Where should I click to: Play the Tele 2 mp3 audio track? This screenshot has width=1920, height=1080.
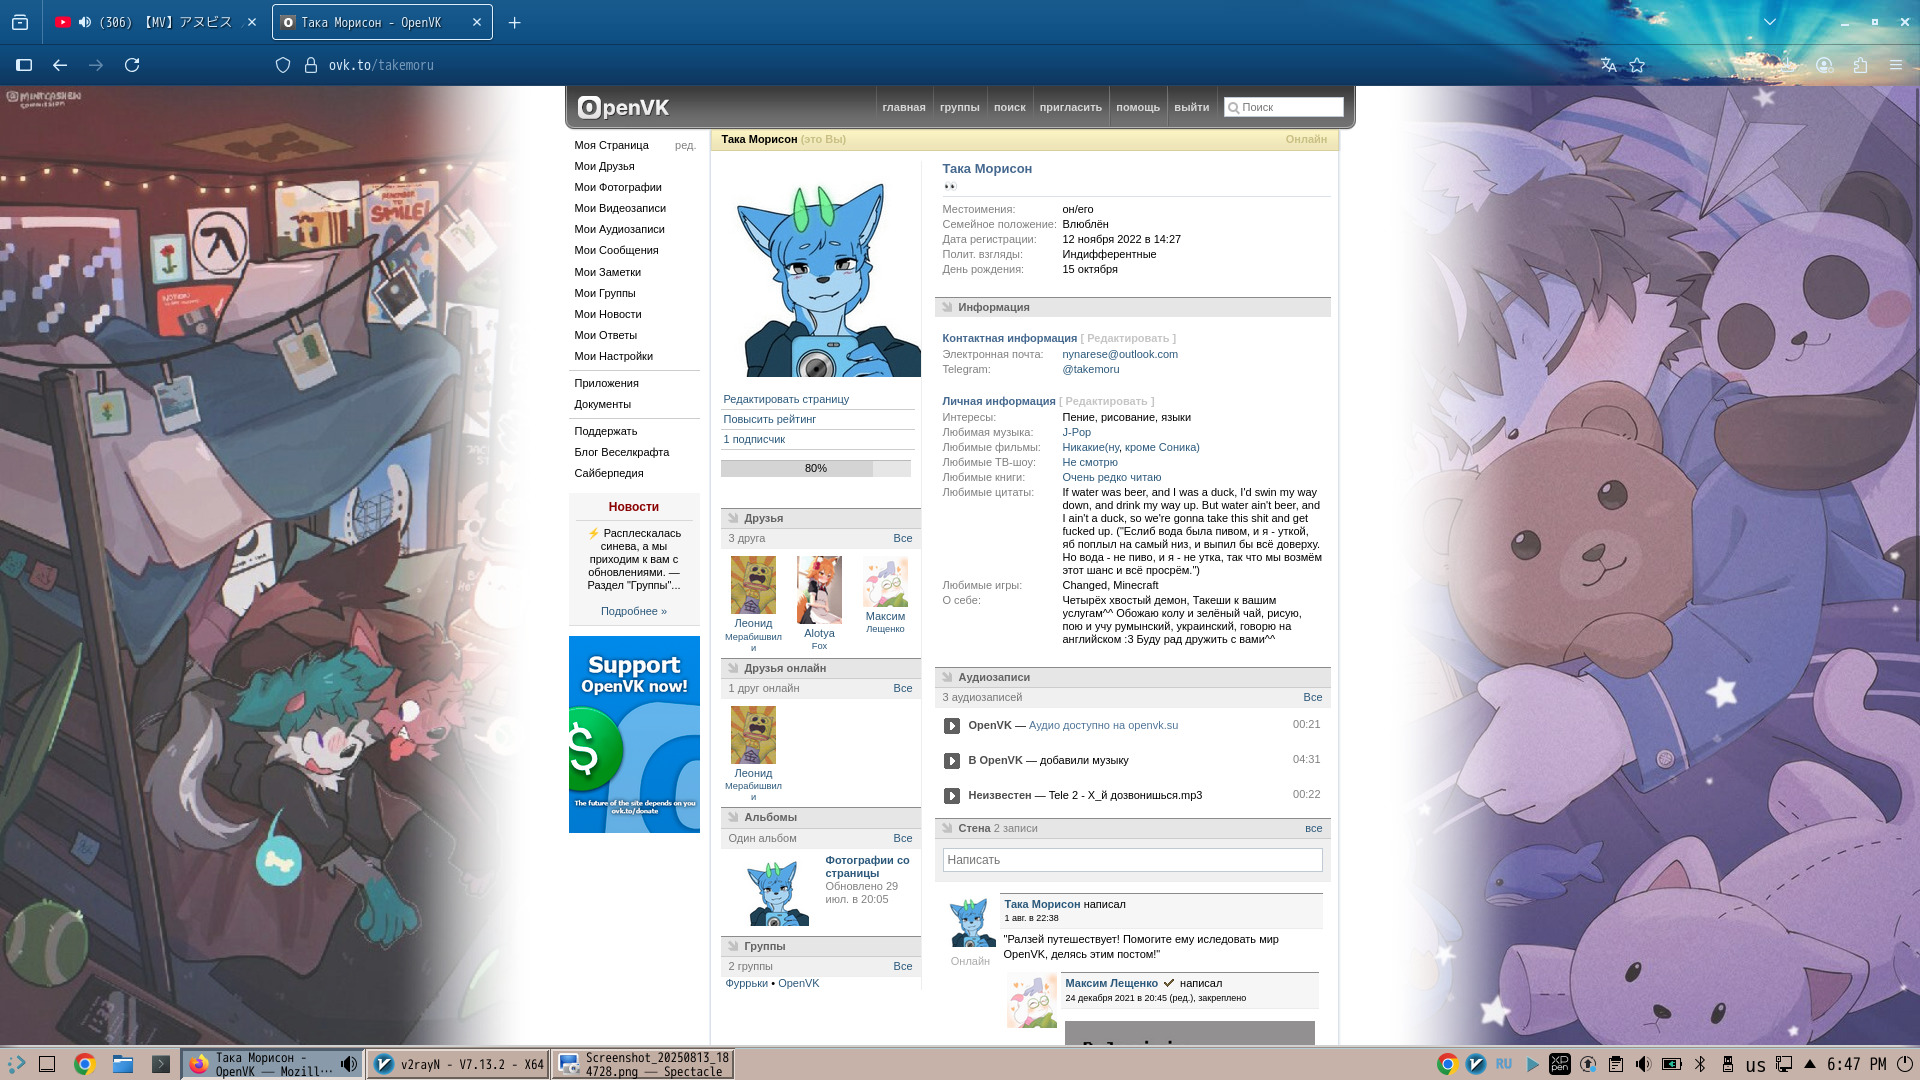[951, 796]
